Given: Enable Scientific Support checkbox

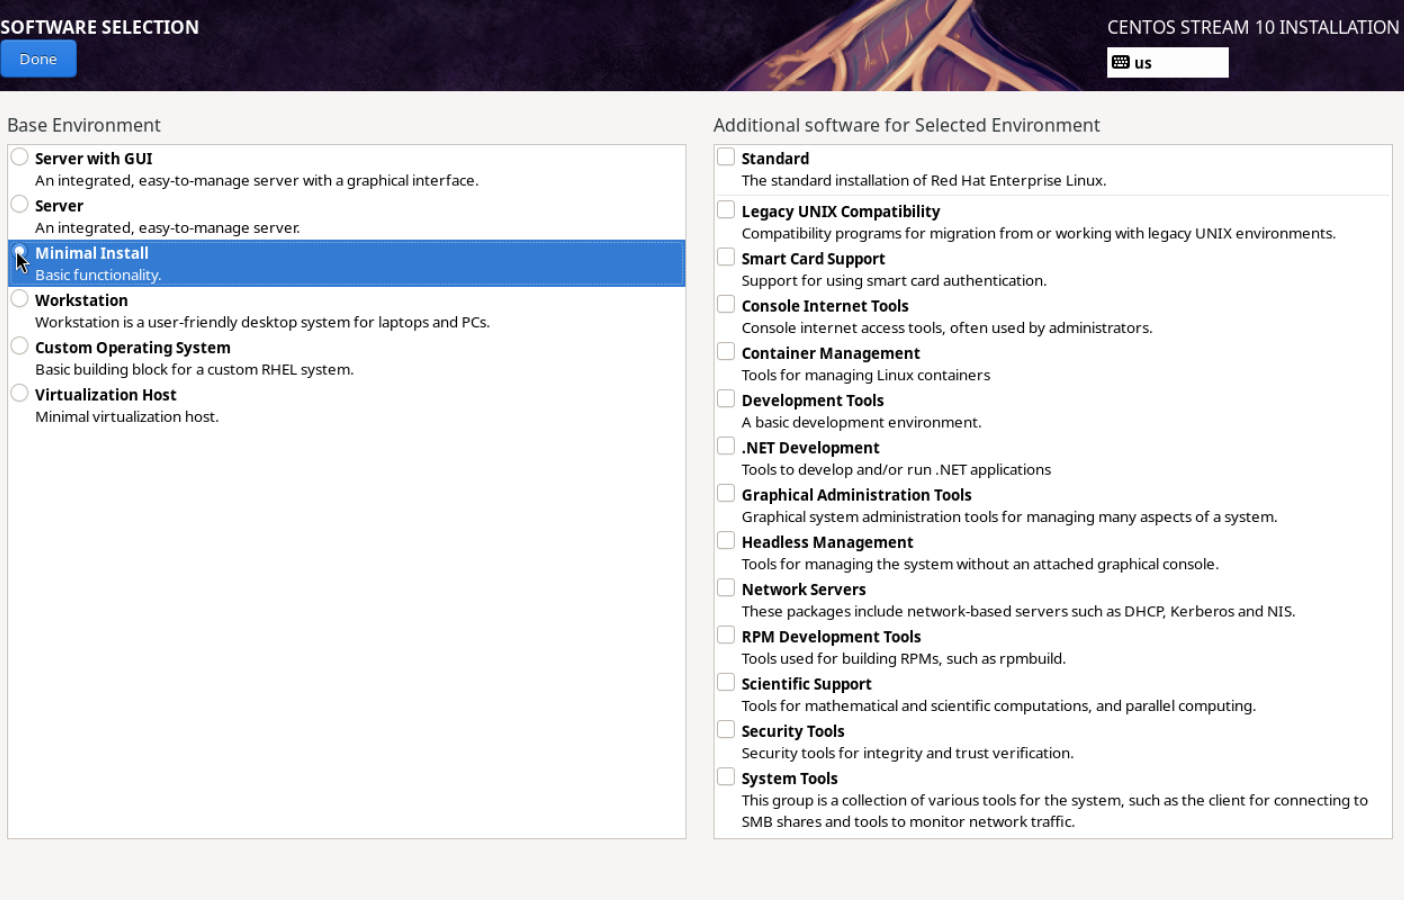Looking at the screenshot, I should pos(726,682).
